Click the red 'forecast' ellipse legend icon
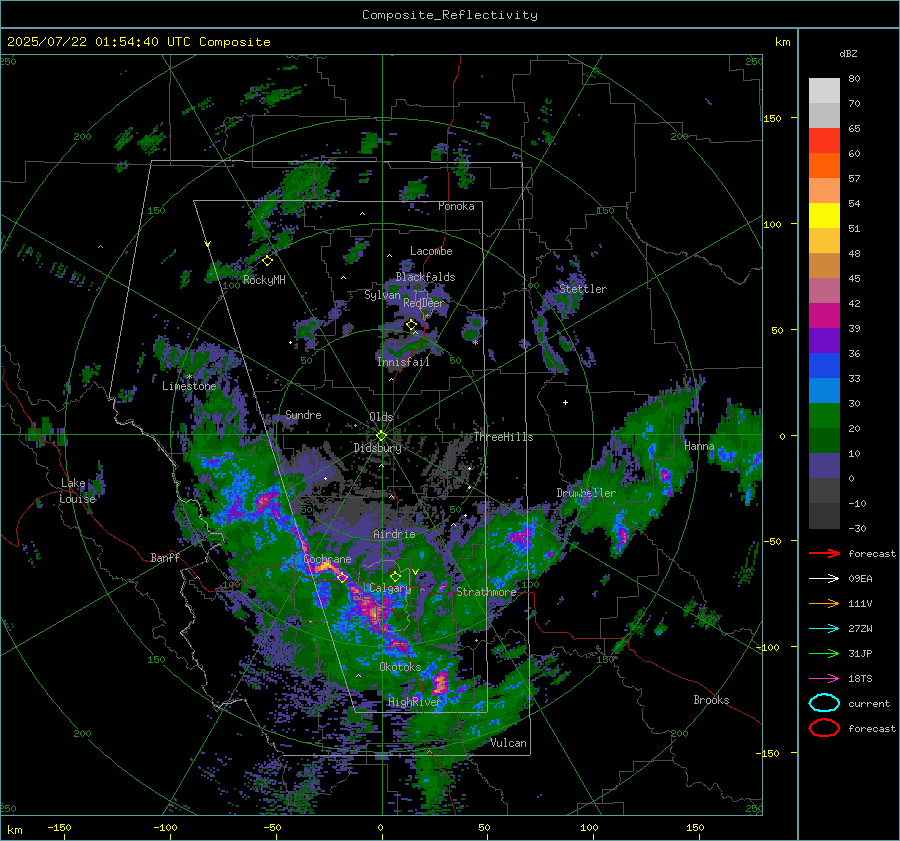This screenshot has height=841, width=900. [824, 728]
